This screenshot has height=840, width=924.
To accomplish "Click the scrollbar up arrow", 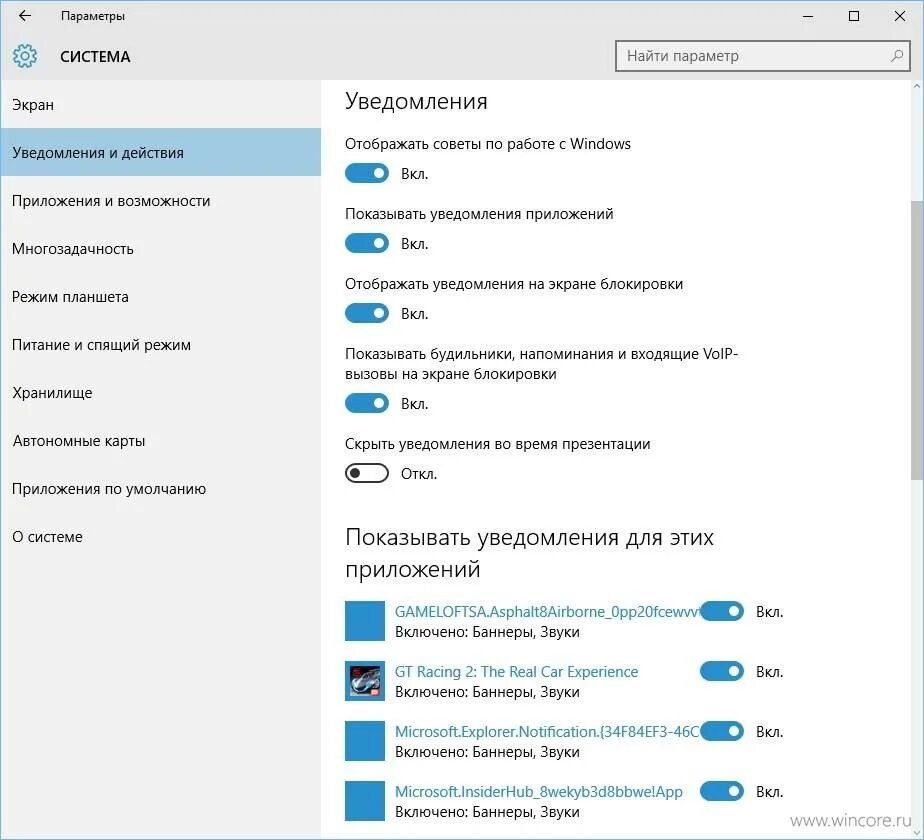I will (x=917, y=87).
